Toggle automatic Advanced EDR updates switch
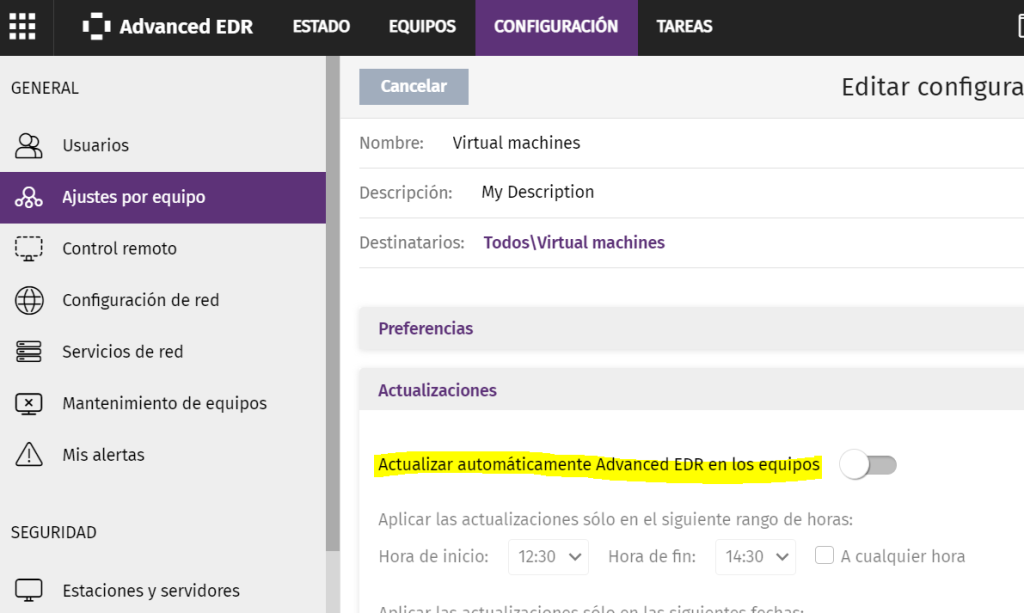Screen dimensions: 1024x613 point(868,465)
